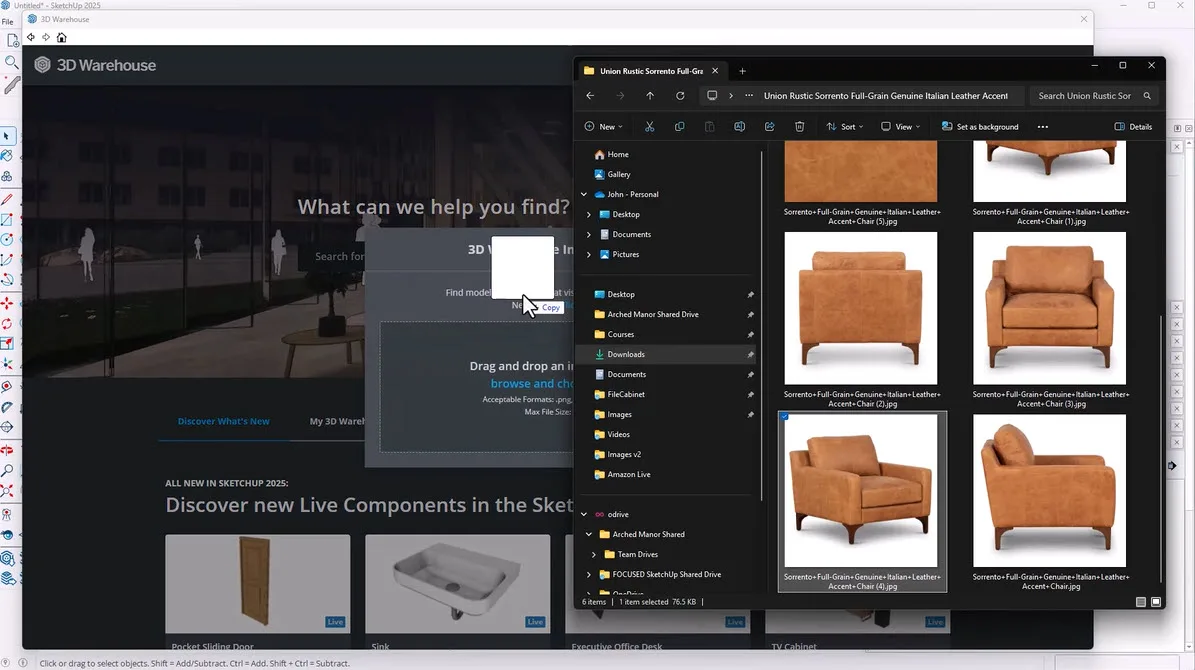The width and height of the screenshot is (1195, 670).
Task: Open the File menu in SketchUp
Action: 7,21
